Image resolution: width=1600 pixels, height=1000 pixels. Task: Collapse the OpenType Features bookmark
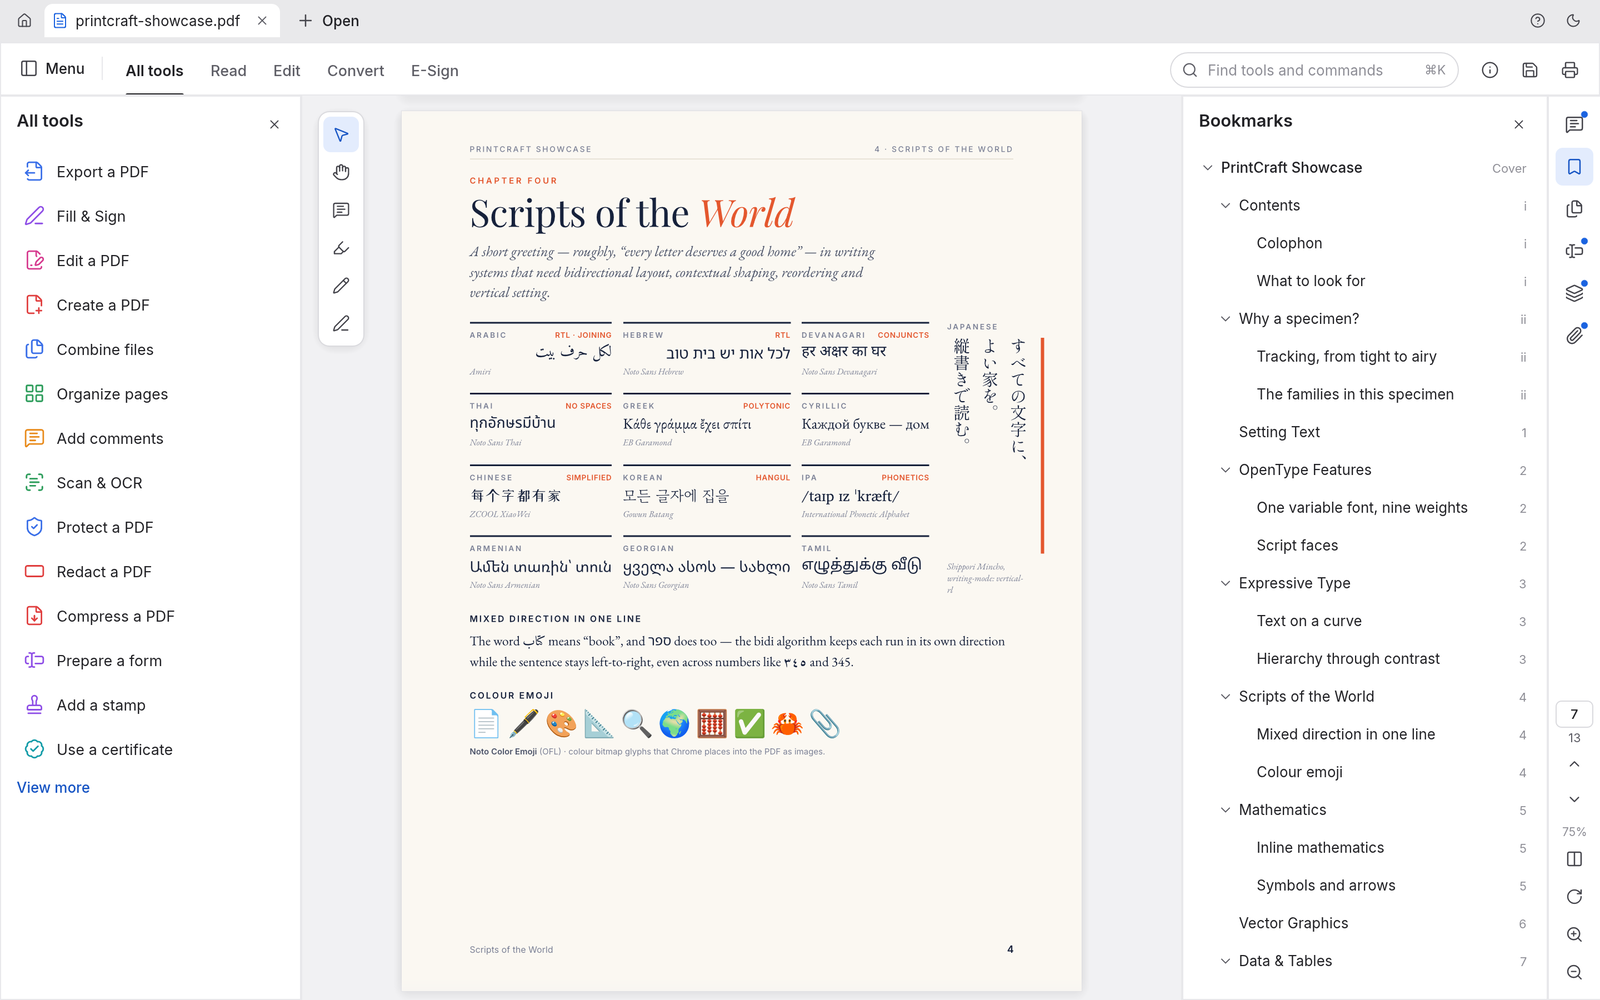(1225, 470)
